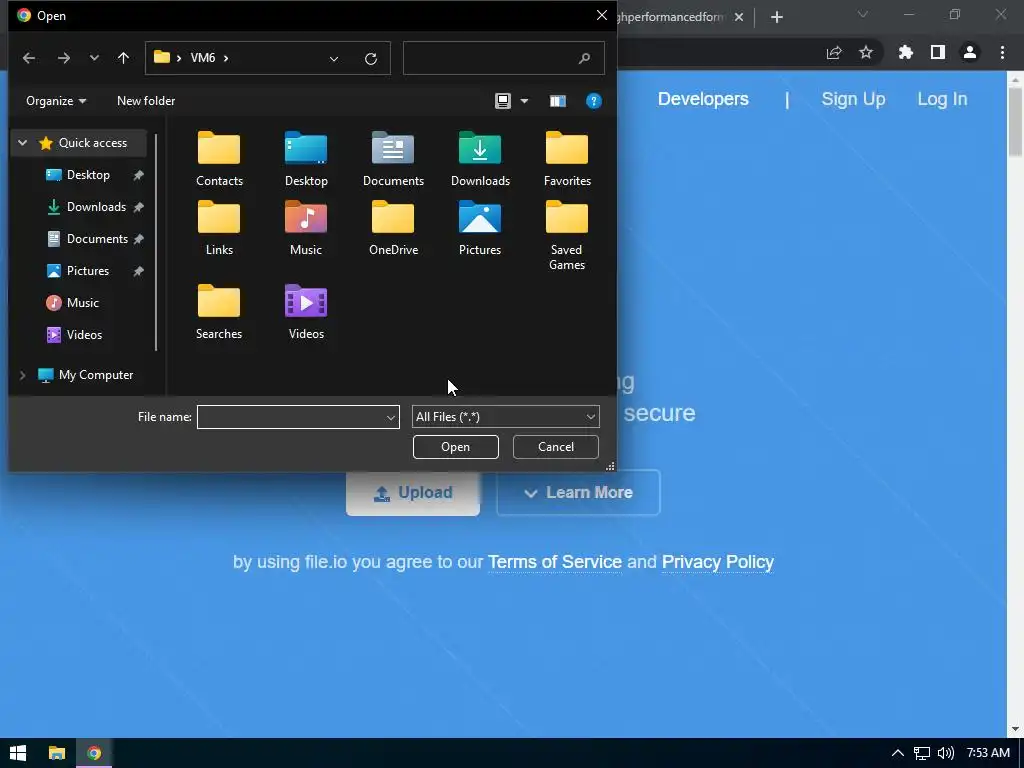1024x768 pixels.
Task: Click the File name input field
Action: pos(291,417)
